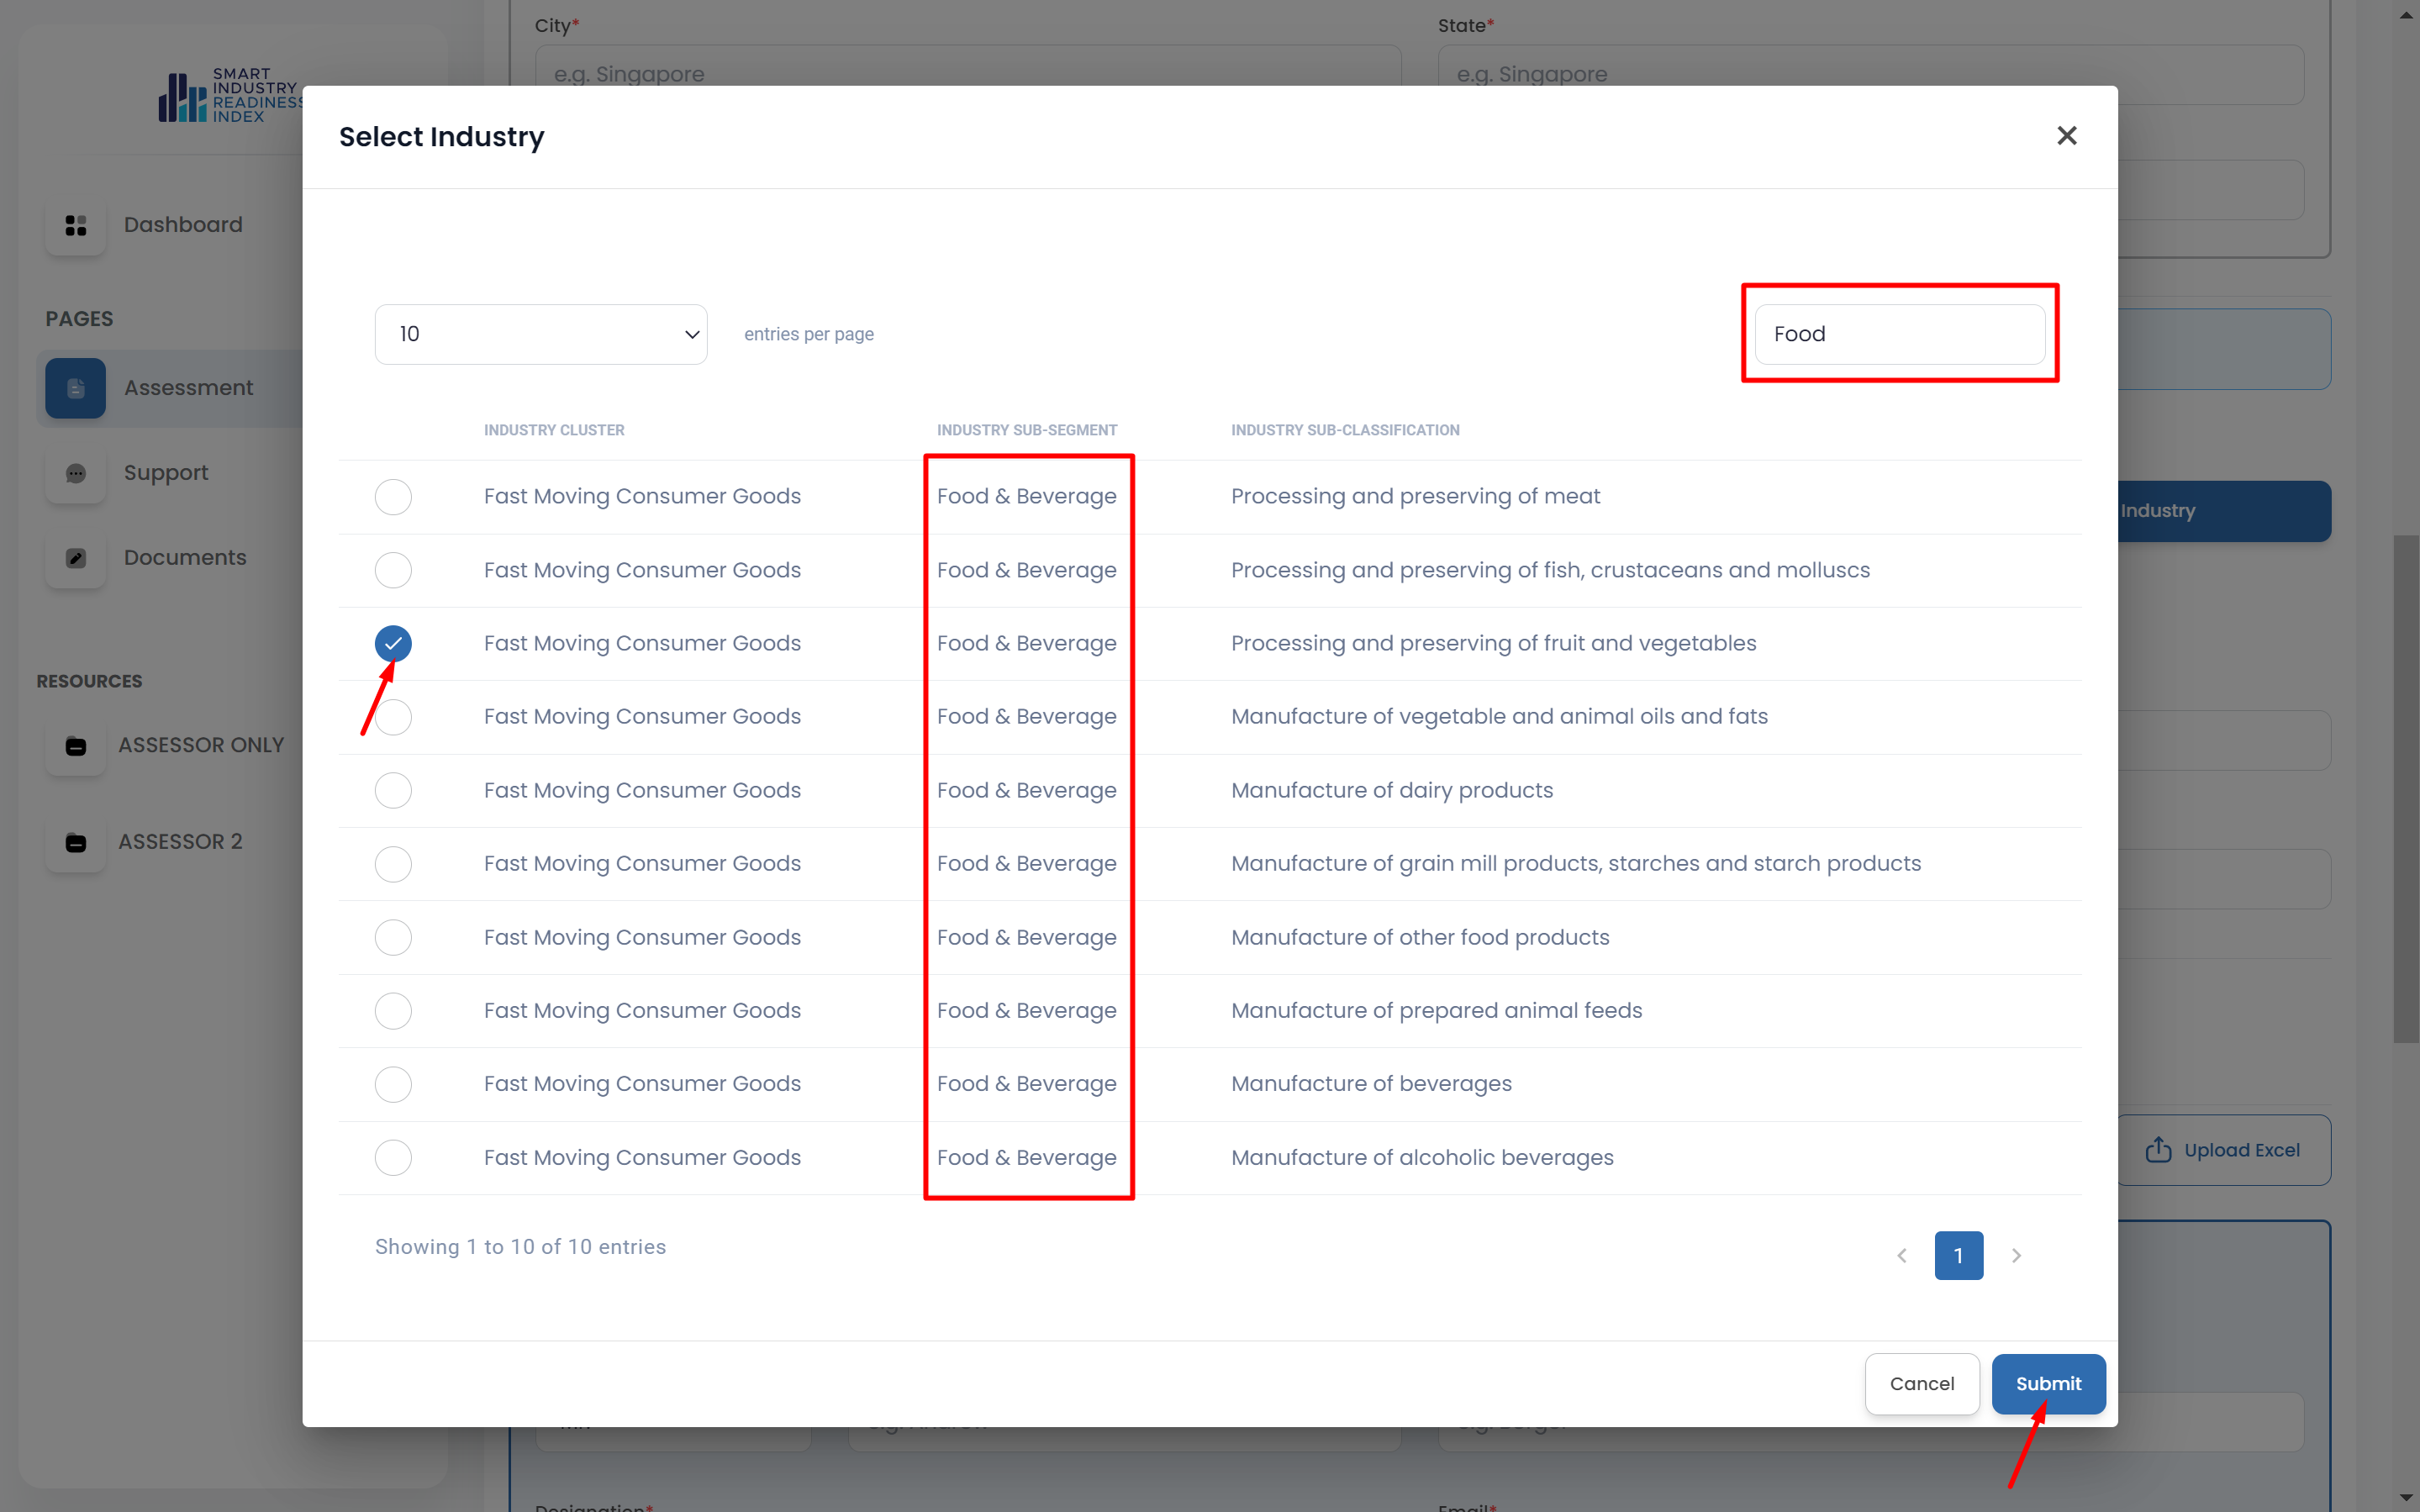The width and height of the screenshot is (2420, 1512).
Task: Click the Dashboard grid icon
Action: [76, 225]
